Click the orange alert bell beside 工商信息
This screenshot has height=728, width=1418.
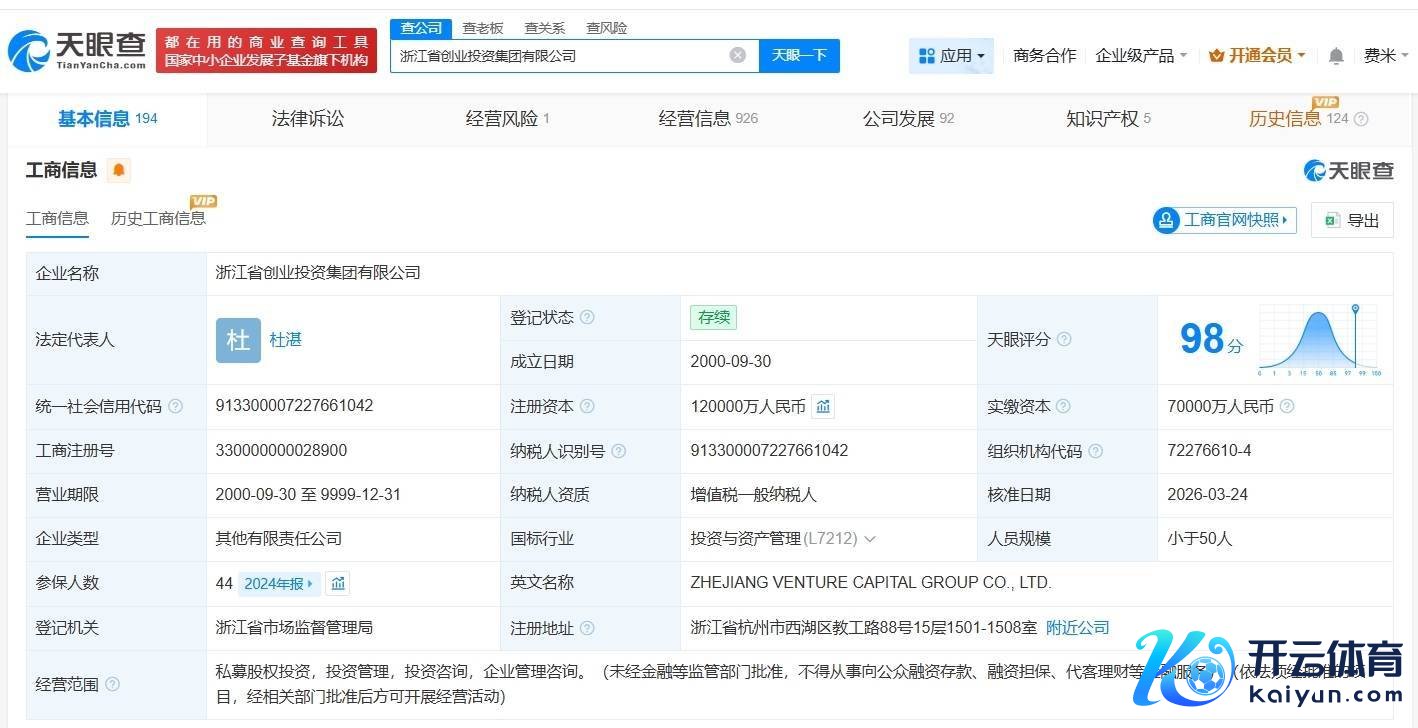tap(119, 170)
